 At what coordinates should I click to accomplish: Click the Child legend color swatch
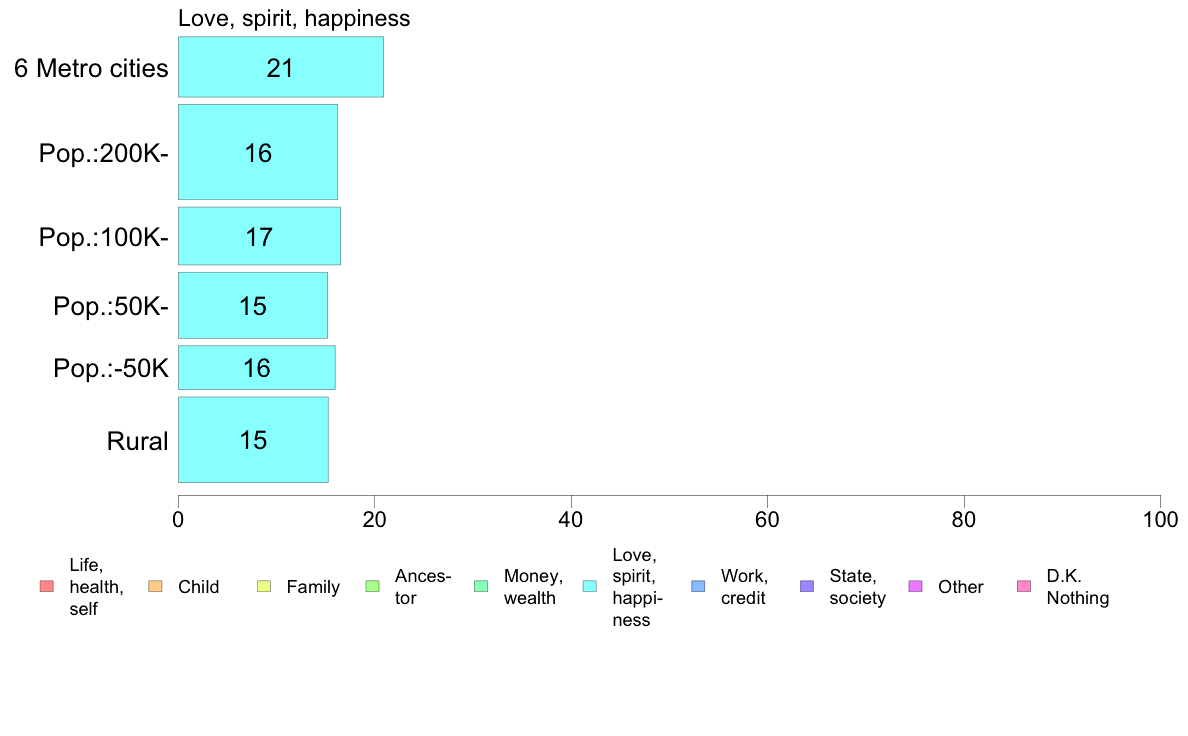click(x=155, y=587)
